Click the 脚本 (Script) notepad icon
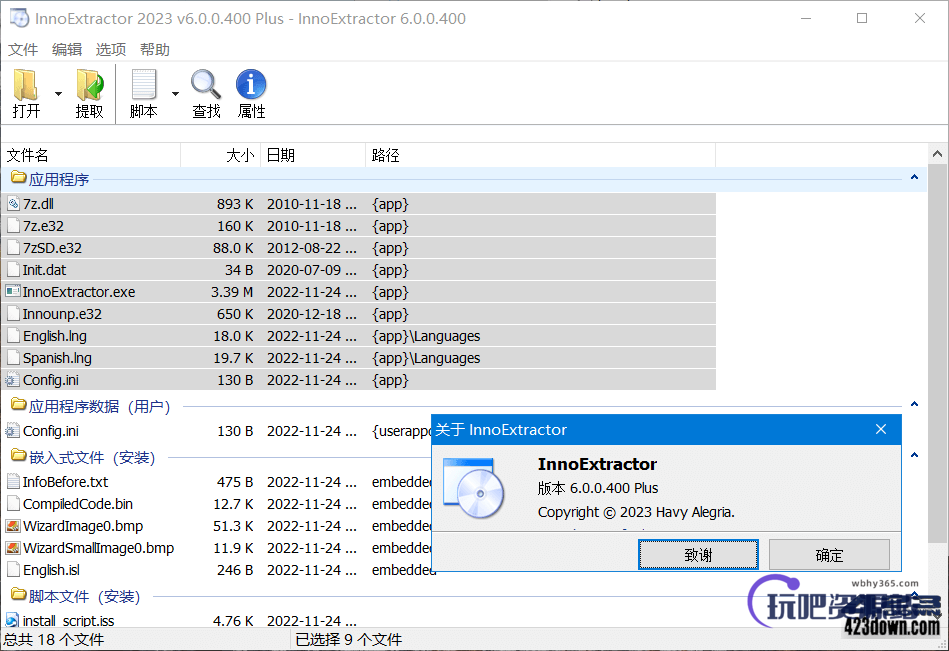This screenshot has width=949, height=651. click(143, 85)
